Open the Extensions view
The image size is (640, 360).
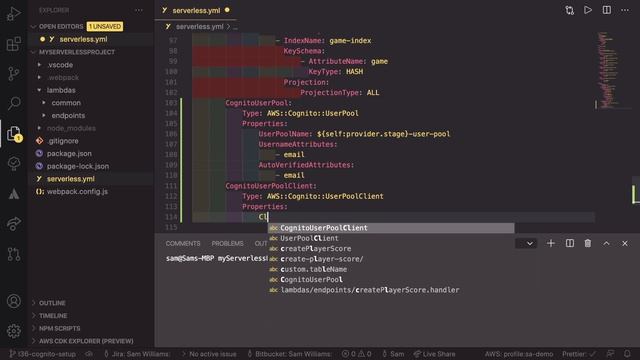coord(14,44)
